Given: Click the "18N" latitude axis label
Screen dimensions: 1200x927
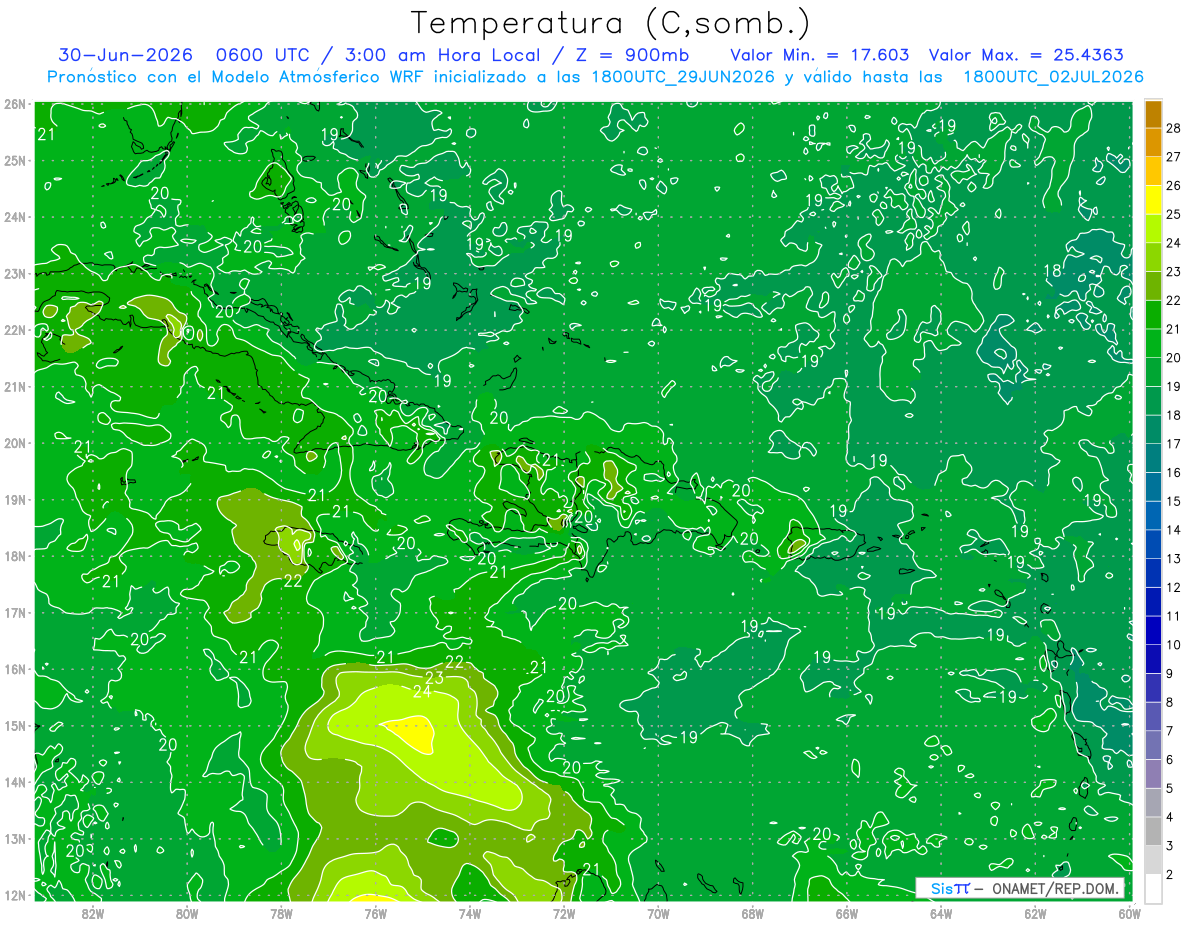Looking at the screenshot, I should 15,556.
